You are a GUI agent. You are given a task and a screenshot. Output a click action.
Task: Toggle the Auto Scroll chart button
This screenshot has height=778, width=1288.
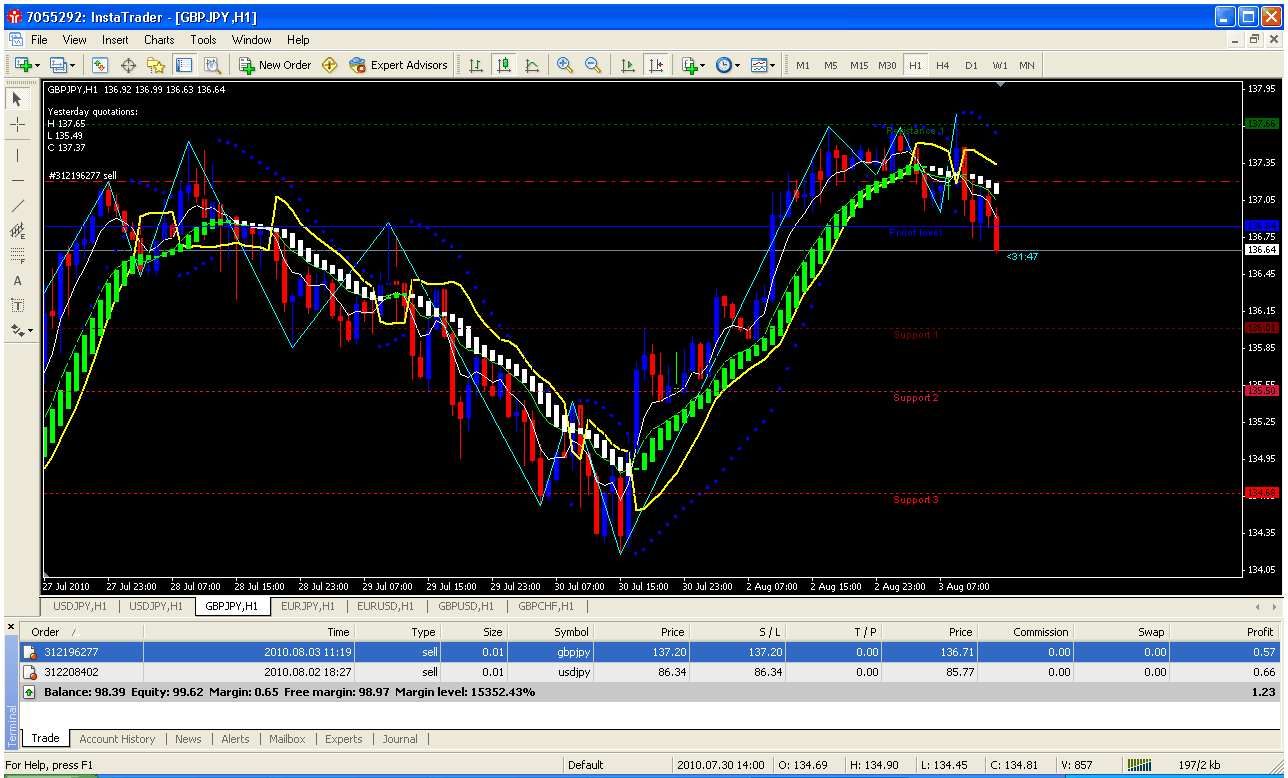tap(628, 65)
